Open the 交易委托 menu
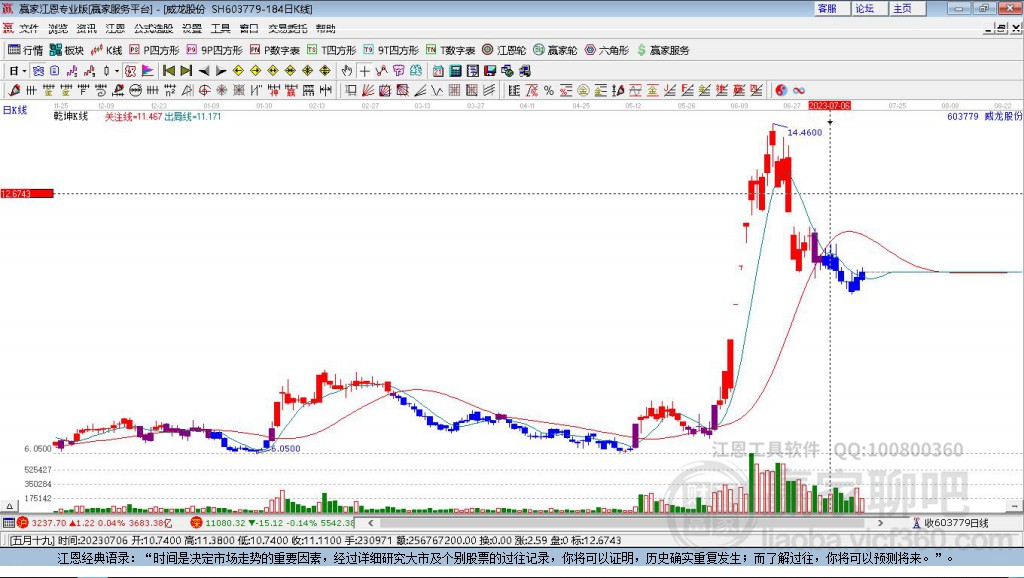 (287, 29)
